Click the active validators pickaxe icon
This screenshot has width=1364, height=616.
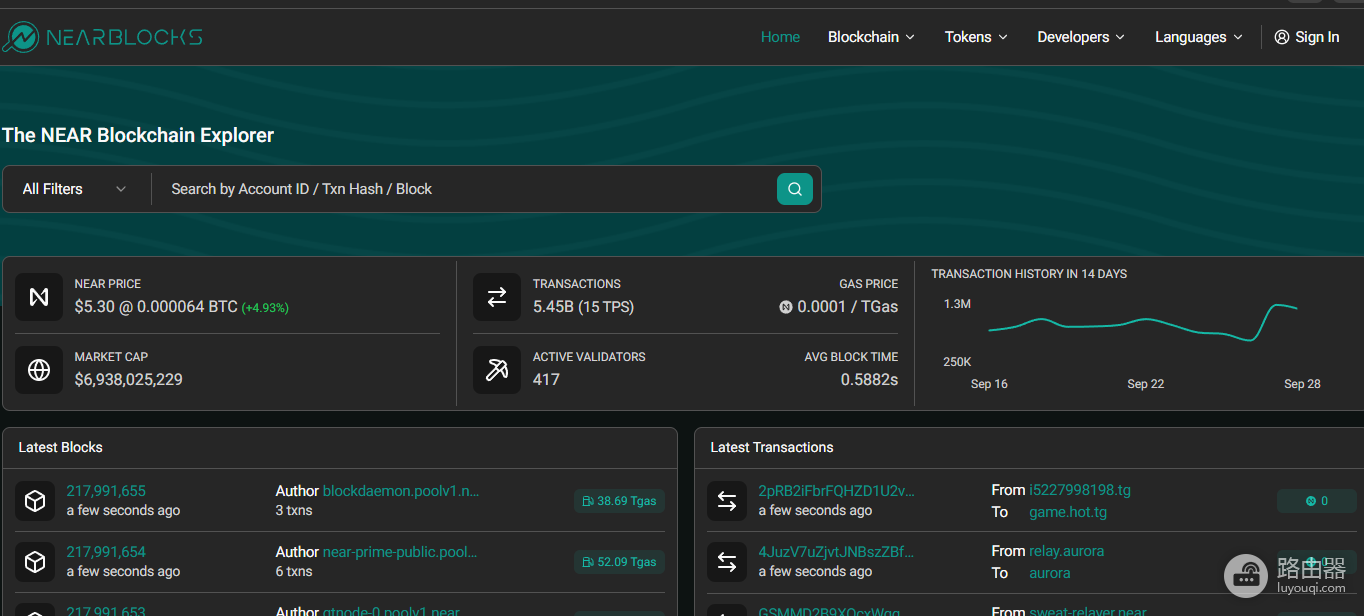click(x=497, y=370)
